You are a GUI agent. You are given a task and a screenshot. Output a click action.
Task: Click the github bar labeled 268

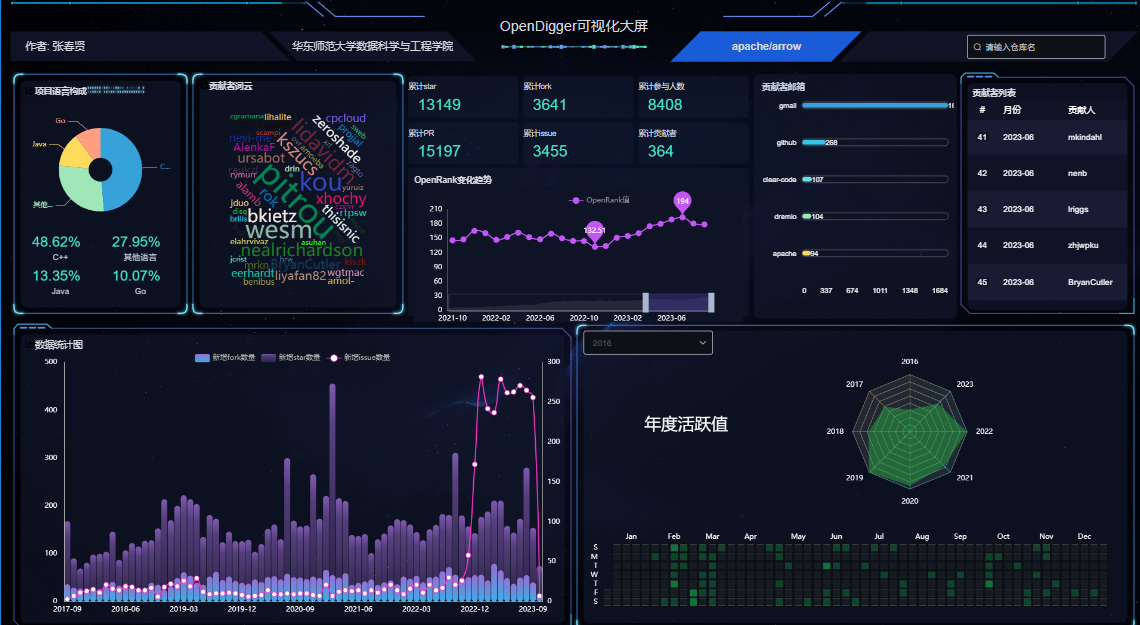tap(814, 142)
